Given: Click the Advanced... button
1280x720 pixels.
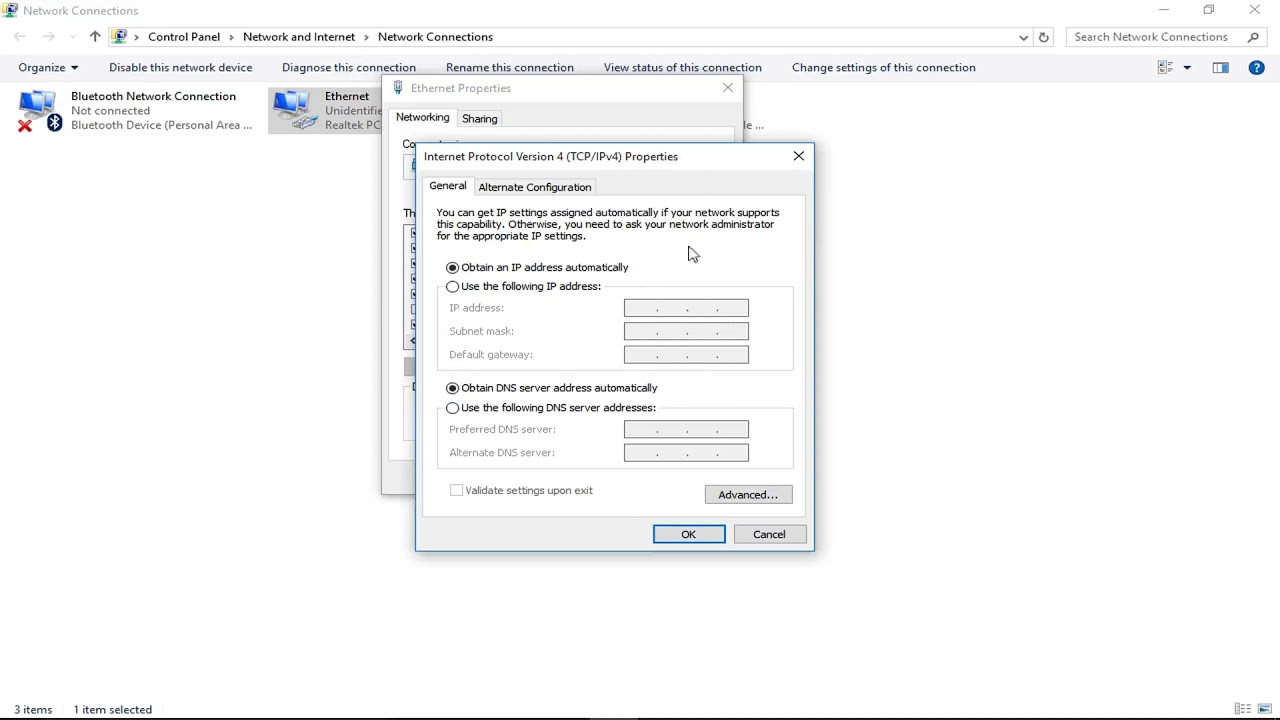Looking at the screenshot, I should click(x=748, y=495).
